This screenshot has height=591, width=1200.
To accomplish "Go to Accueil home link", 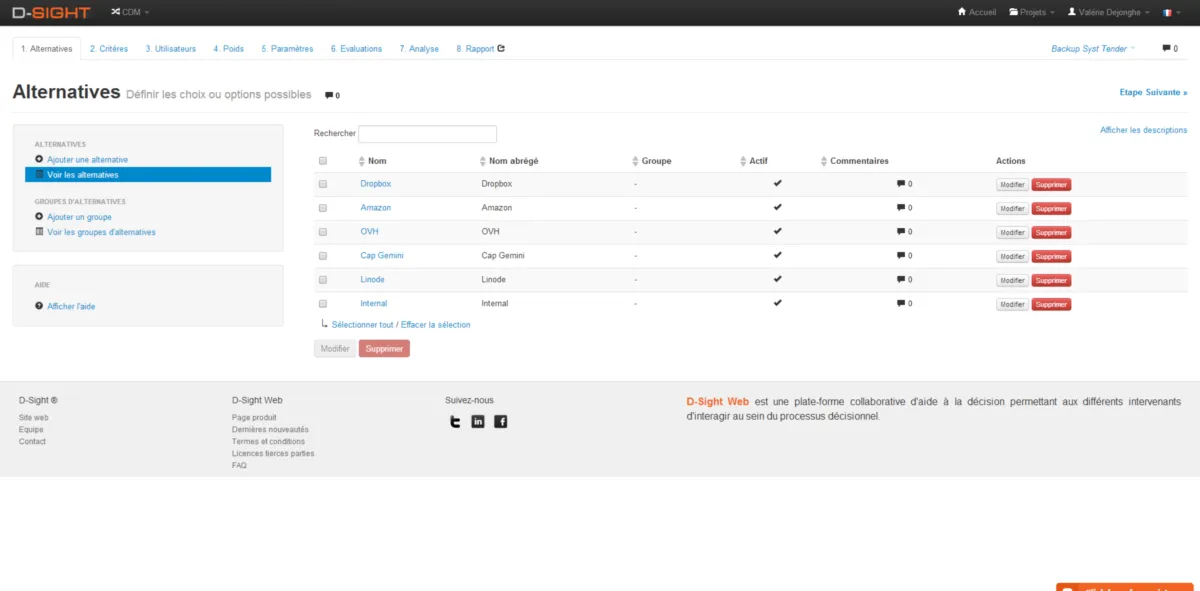I will click(977, 12).
